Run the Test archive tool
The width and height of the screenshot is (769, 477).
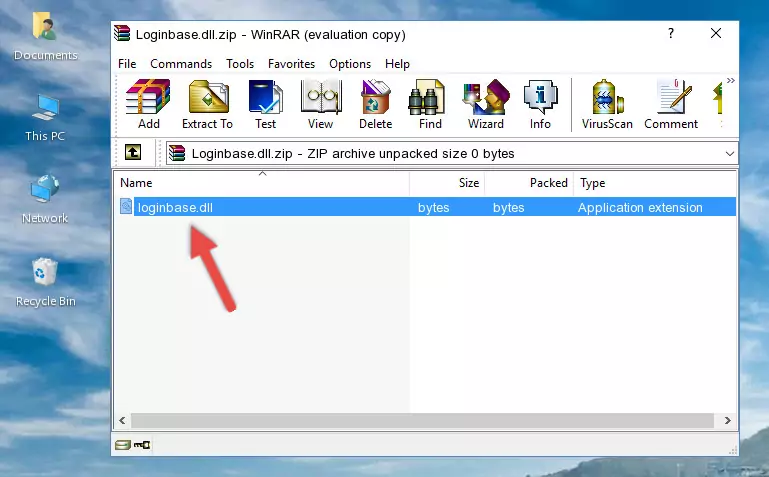265,105
